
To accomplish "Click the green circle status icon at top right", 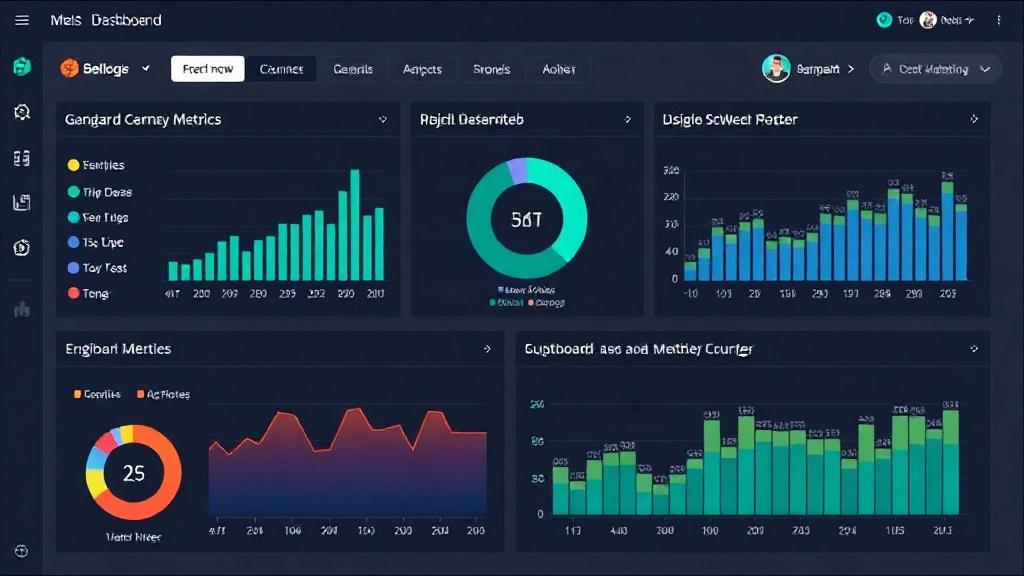I will point(884,20).
